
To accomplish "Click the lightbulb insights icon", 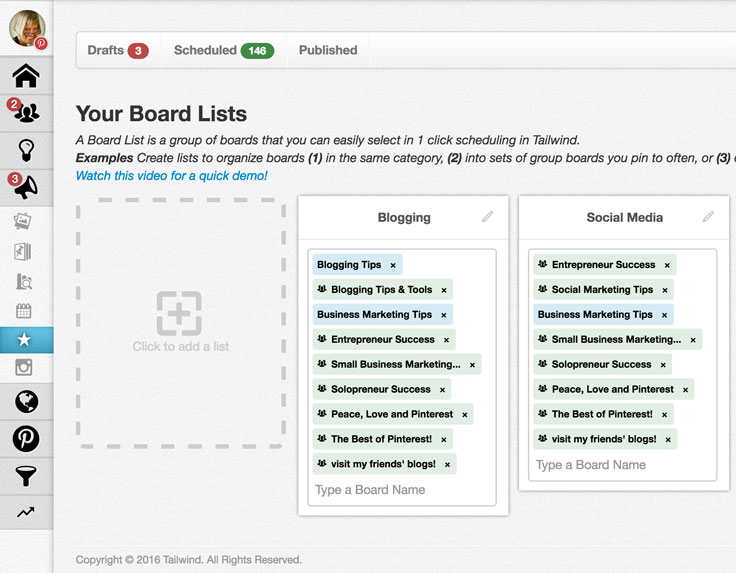I will pyautogui.click(x=26, y=151).
